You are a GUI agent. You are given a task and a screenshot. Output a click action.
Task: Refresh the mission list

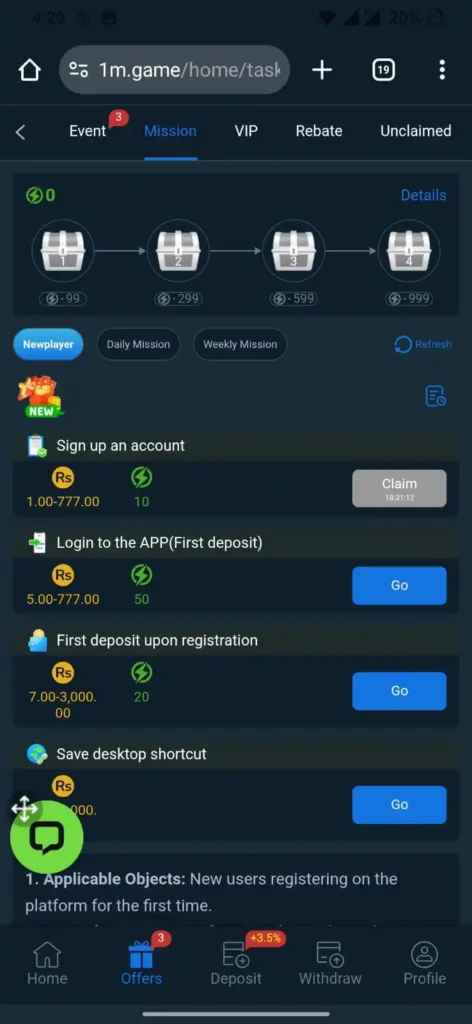(x=423, y=344)
